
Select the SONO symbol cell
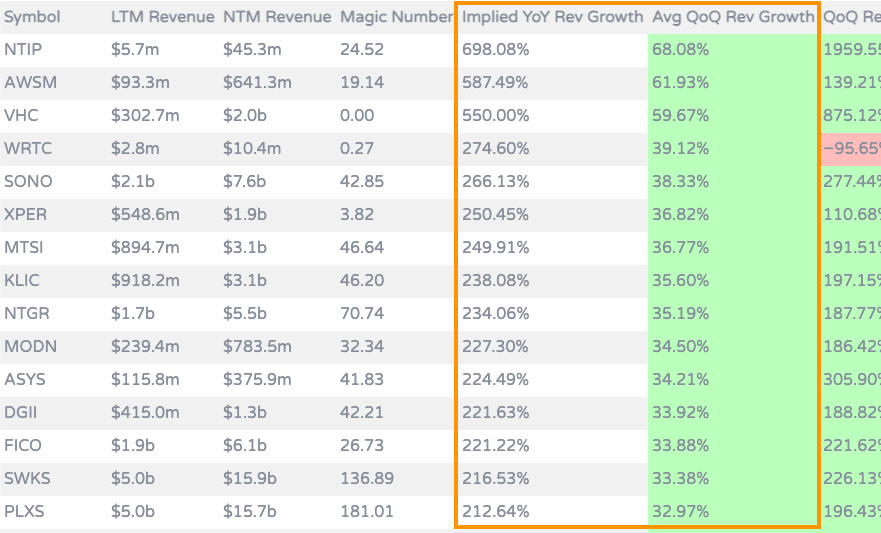pos(28,181)
